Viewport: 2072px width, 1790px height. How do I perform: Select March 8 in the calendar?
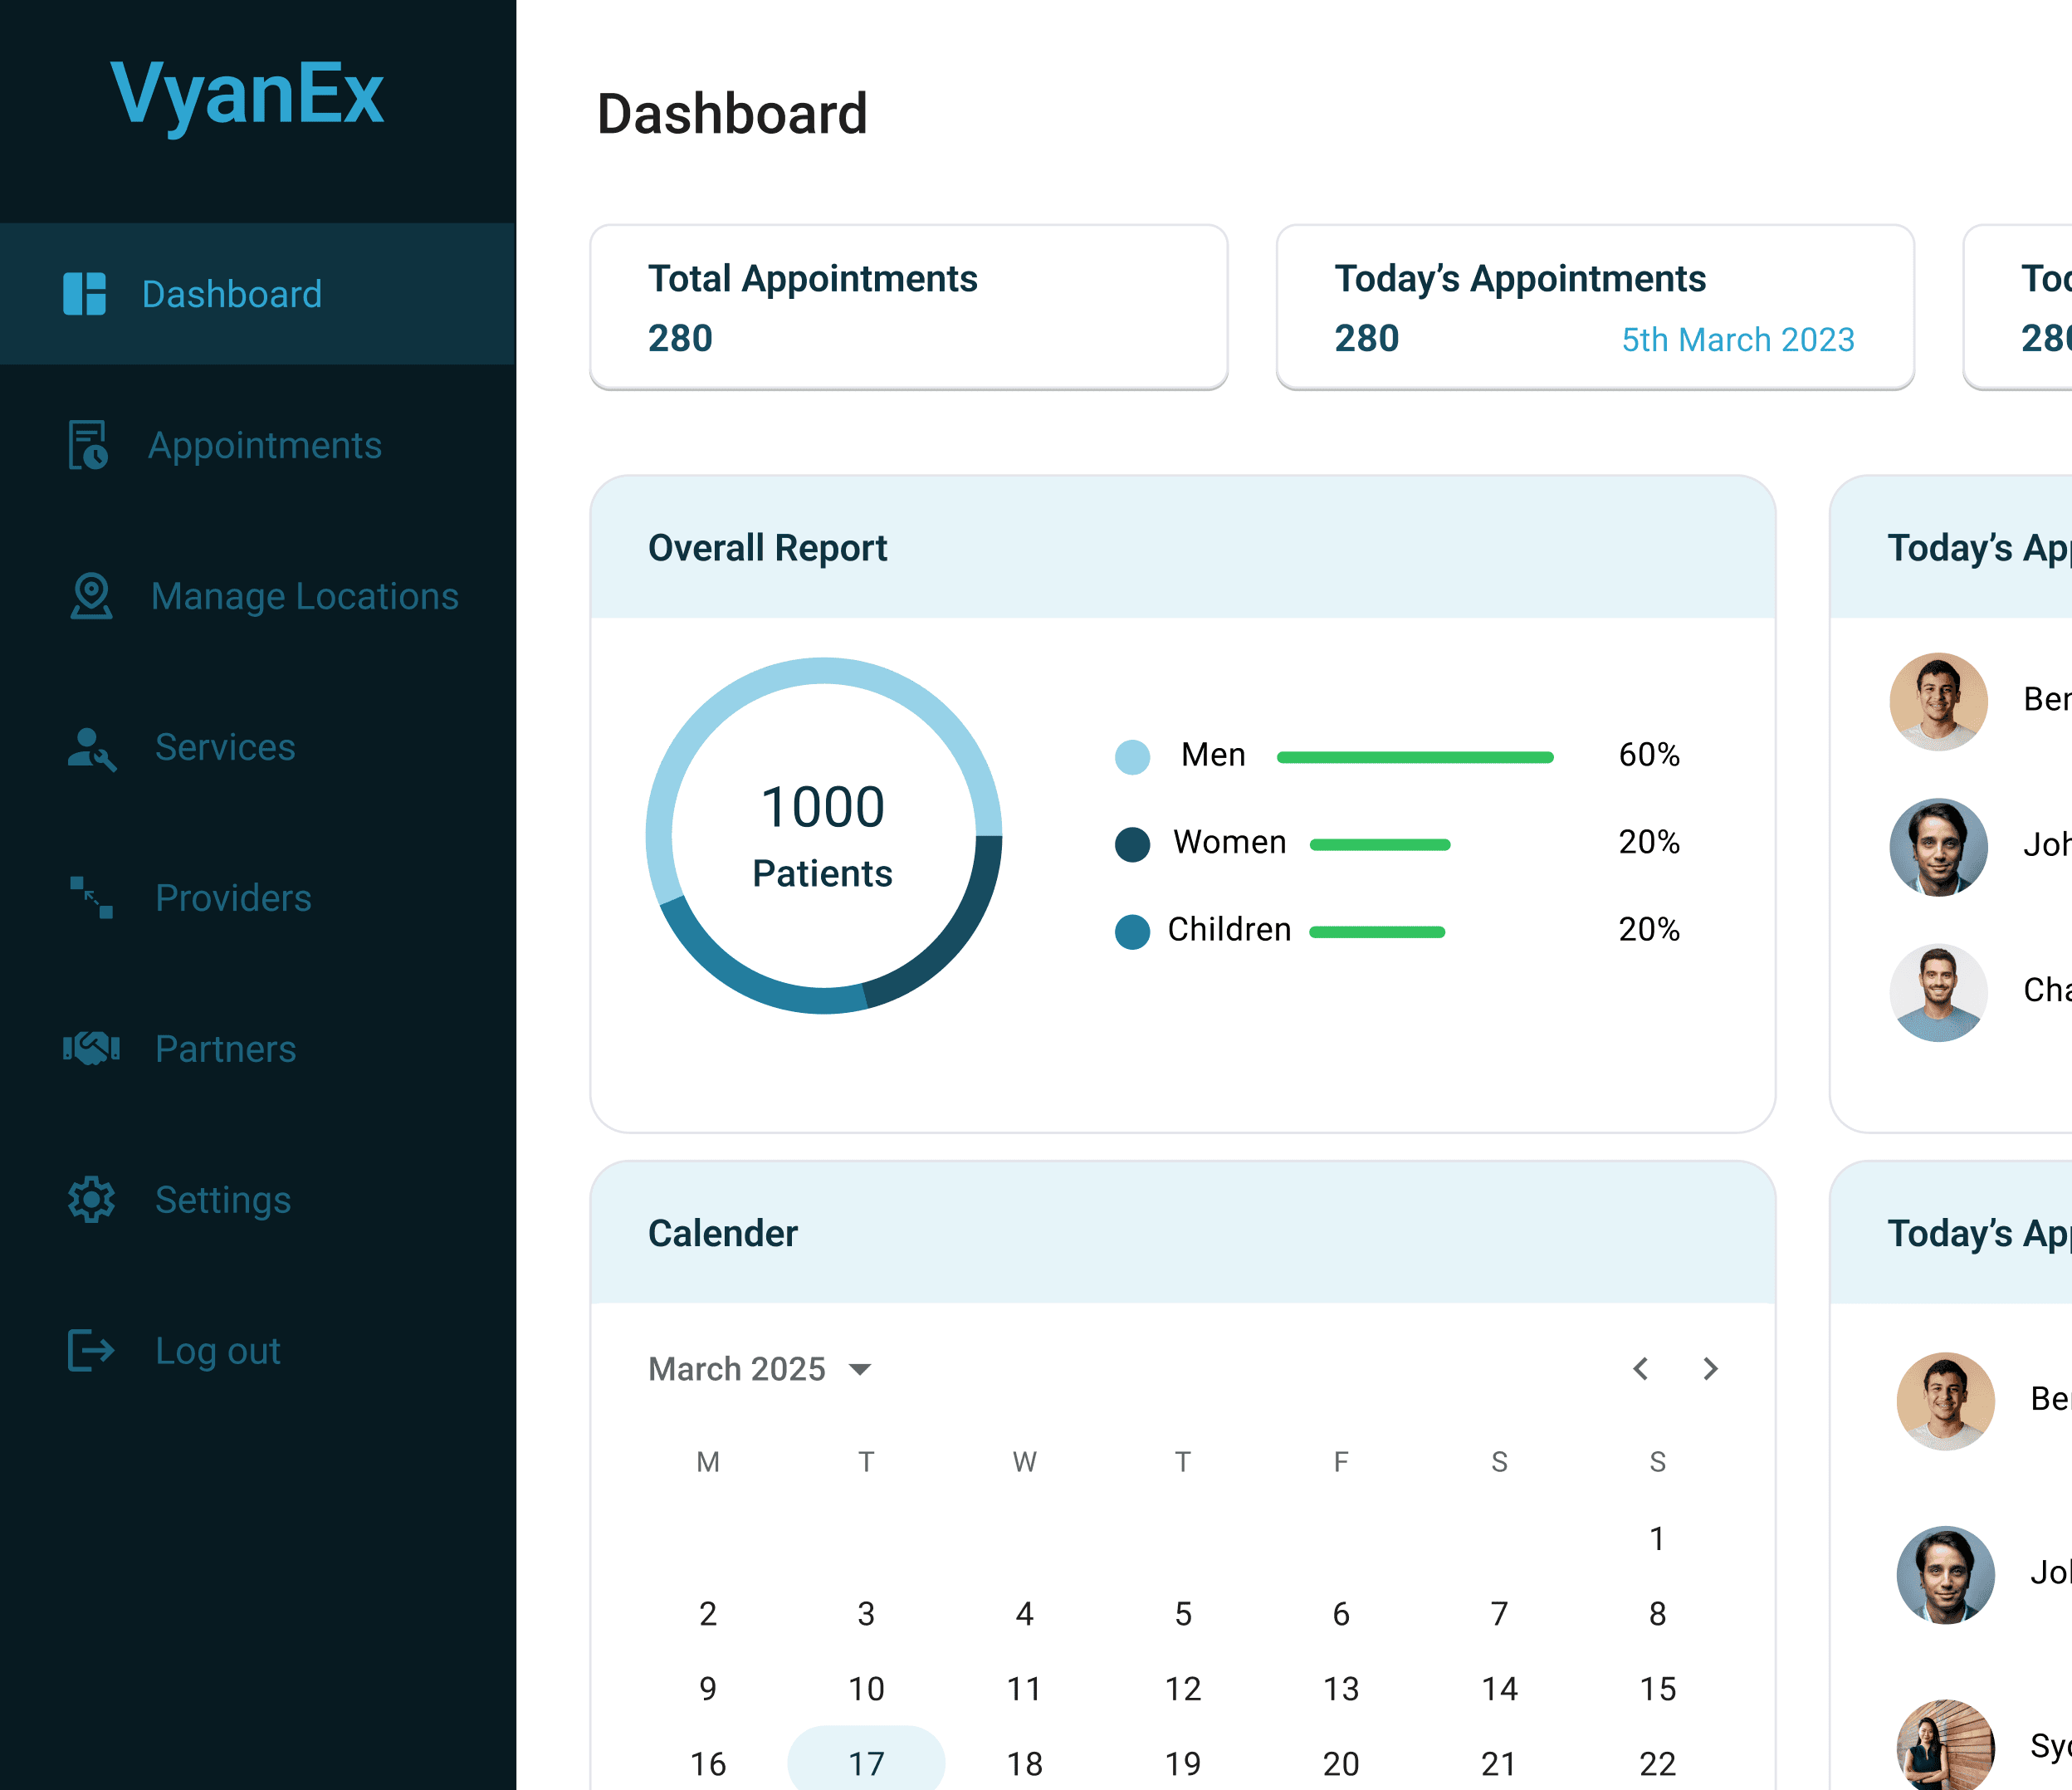[1657, 1614]
